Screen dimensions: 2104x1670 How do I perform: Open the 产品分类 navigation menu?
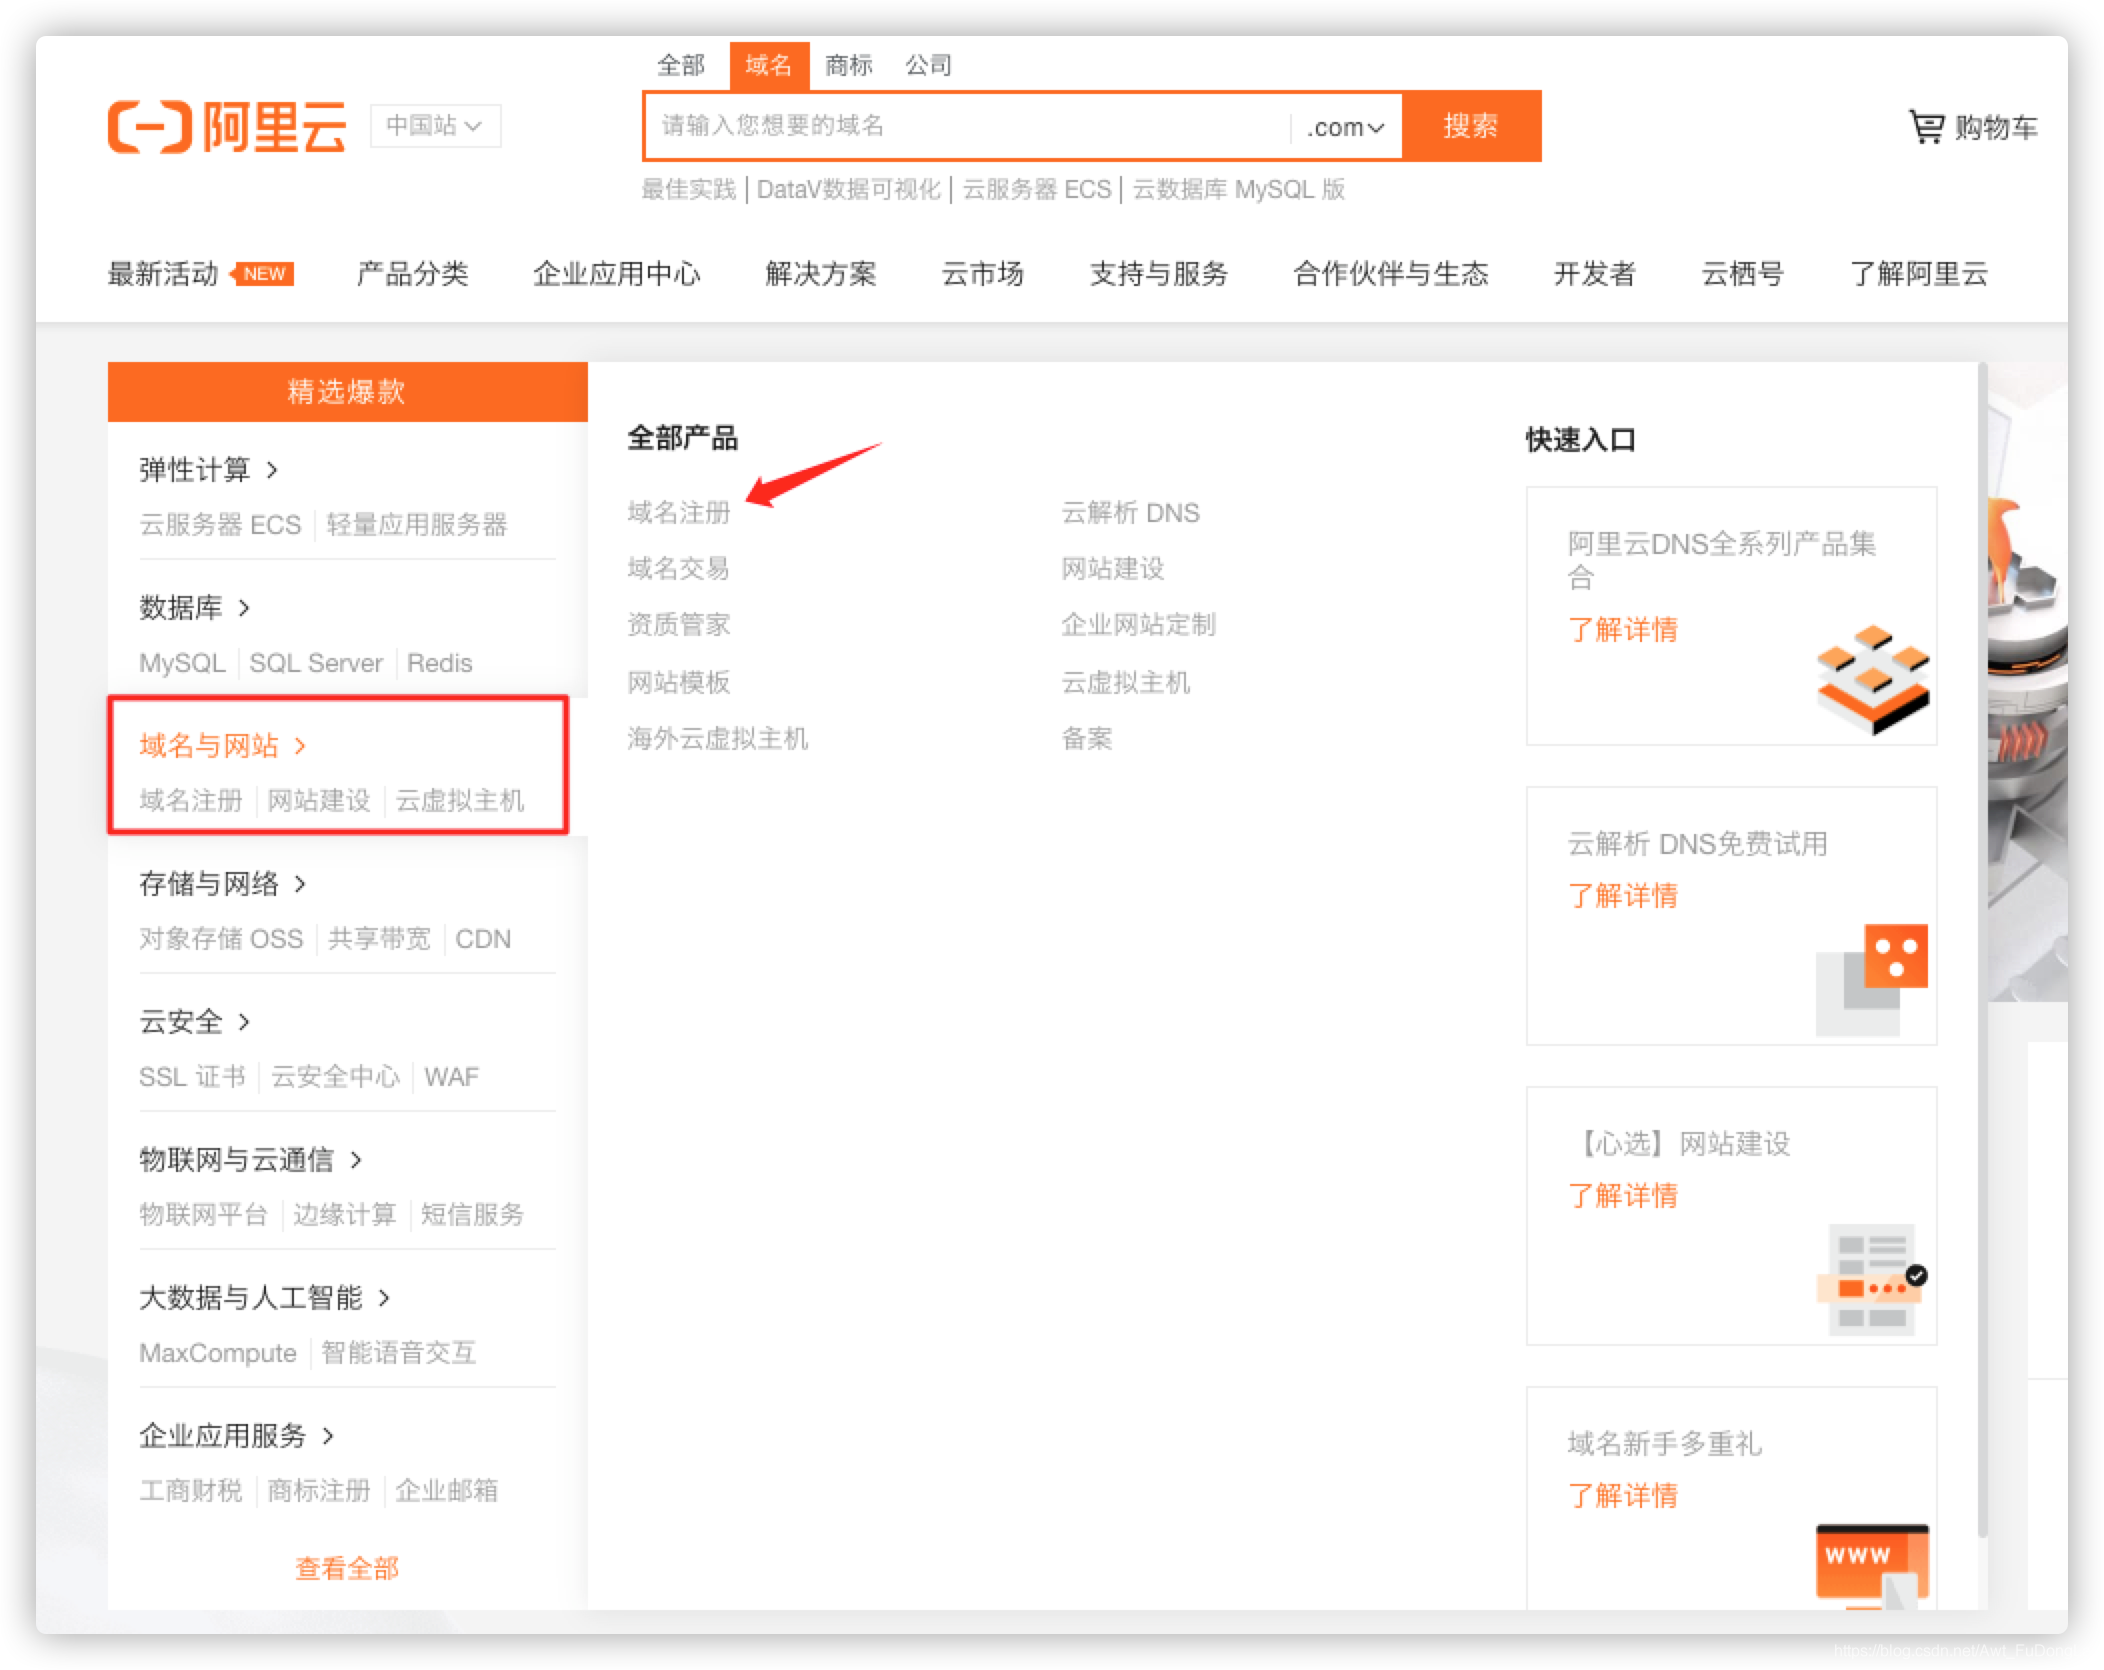coord(412,274)
